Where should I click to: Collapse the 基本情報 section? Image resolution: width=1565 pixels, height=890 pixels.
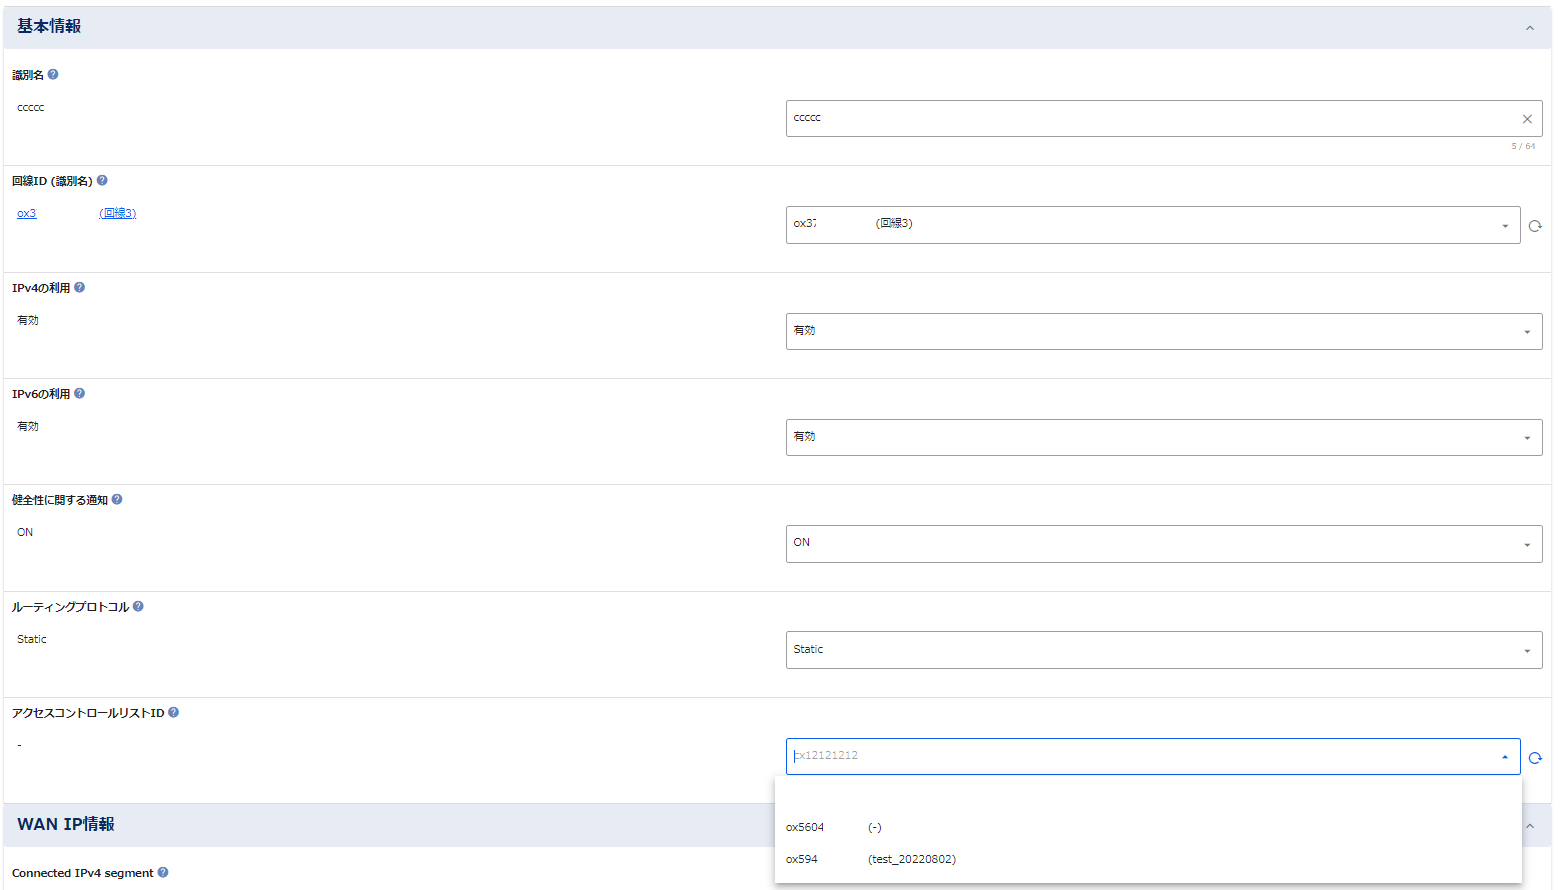pos(1529,28)
